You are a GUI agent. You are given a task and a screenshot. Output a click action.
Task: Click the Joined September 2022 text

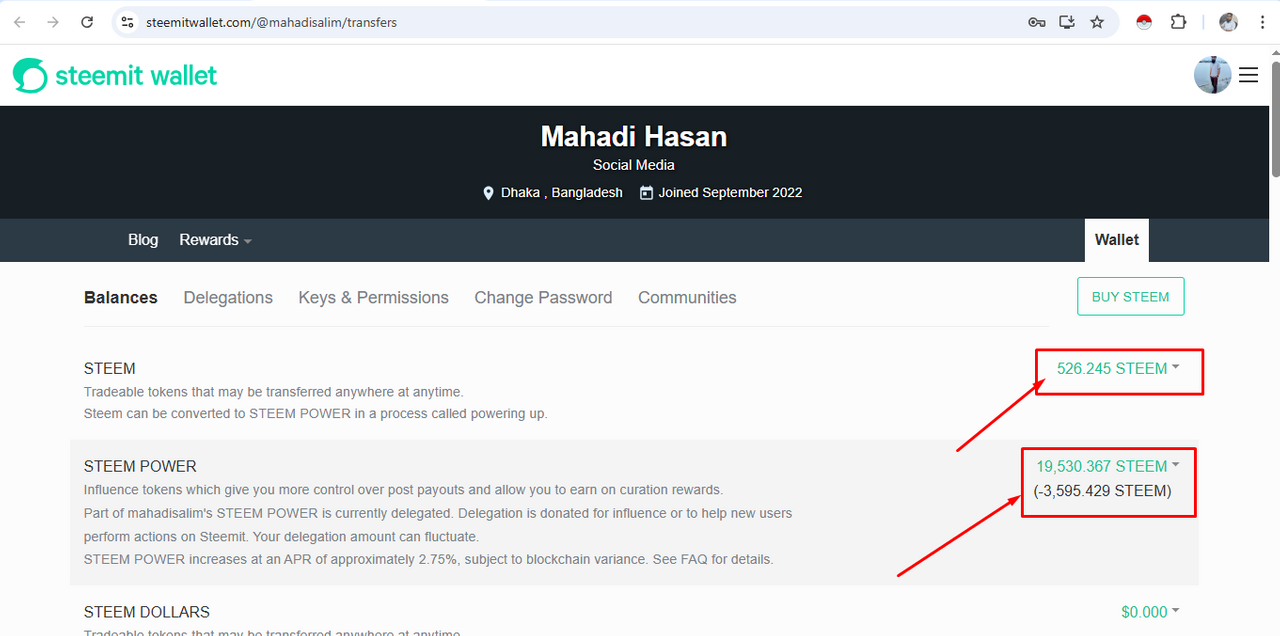click(730, 192)
